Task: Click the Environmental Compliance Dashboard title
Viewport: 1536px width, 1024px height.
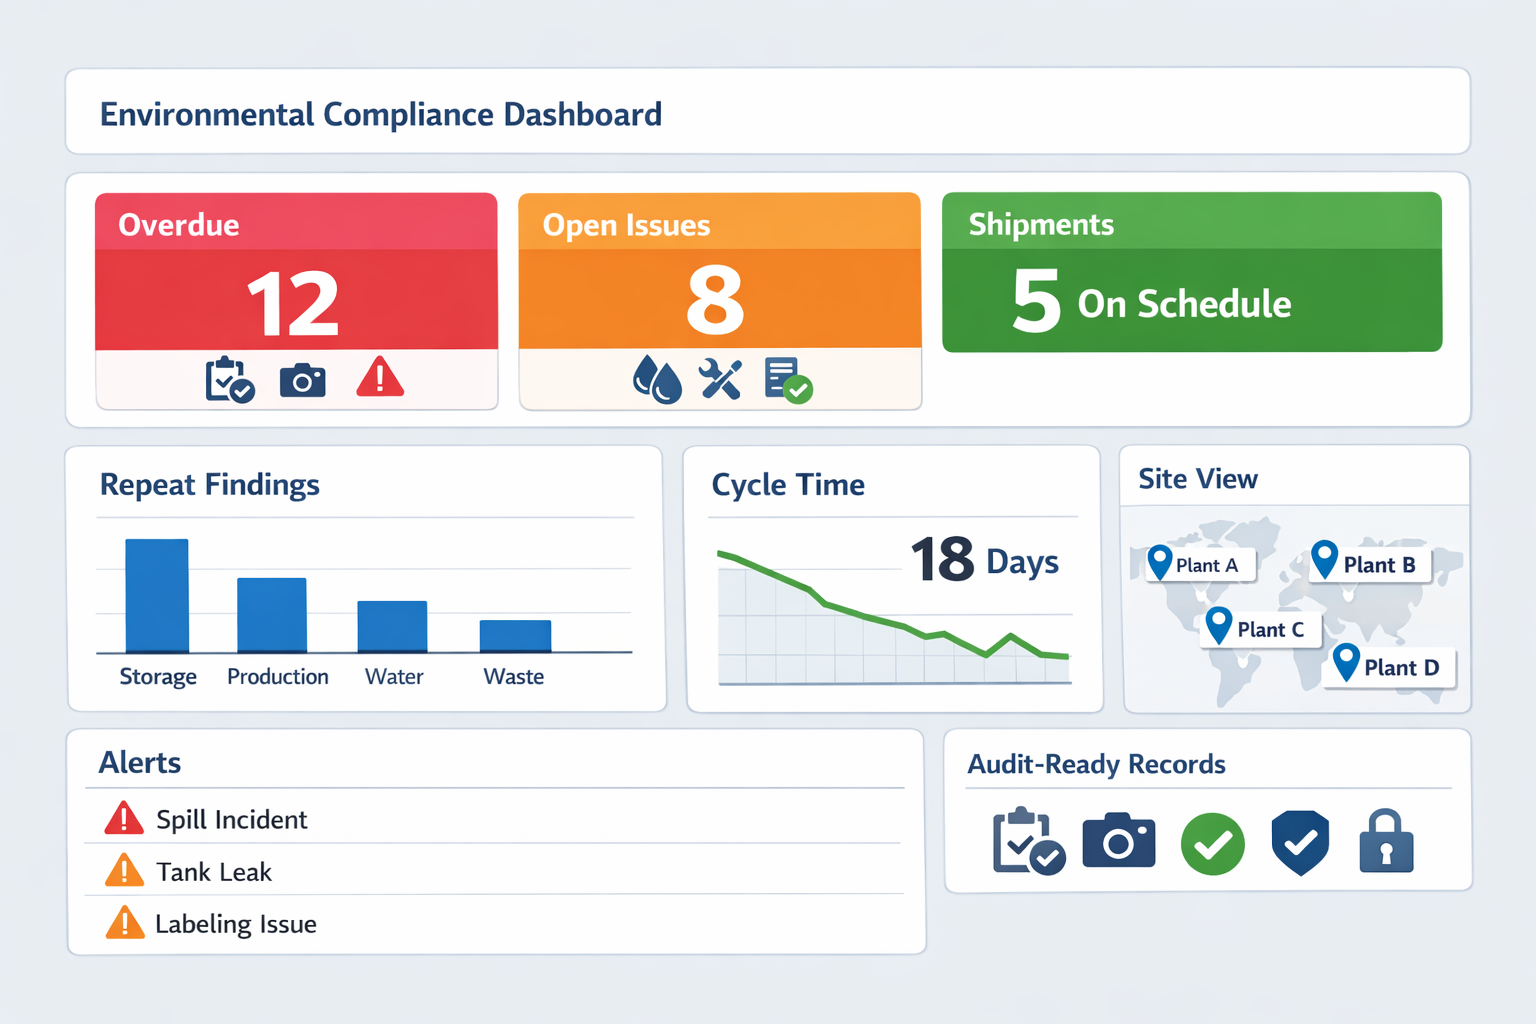Action: click(x=380, y=114)
